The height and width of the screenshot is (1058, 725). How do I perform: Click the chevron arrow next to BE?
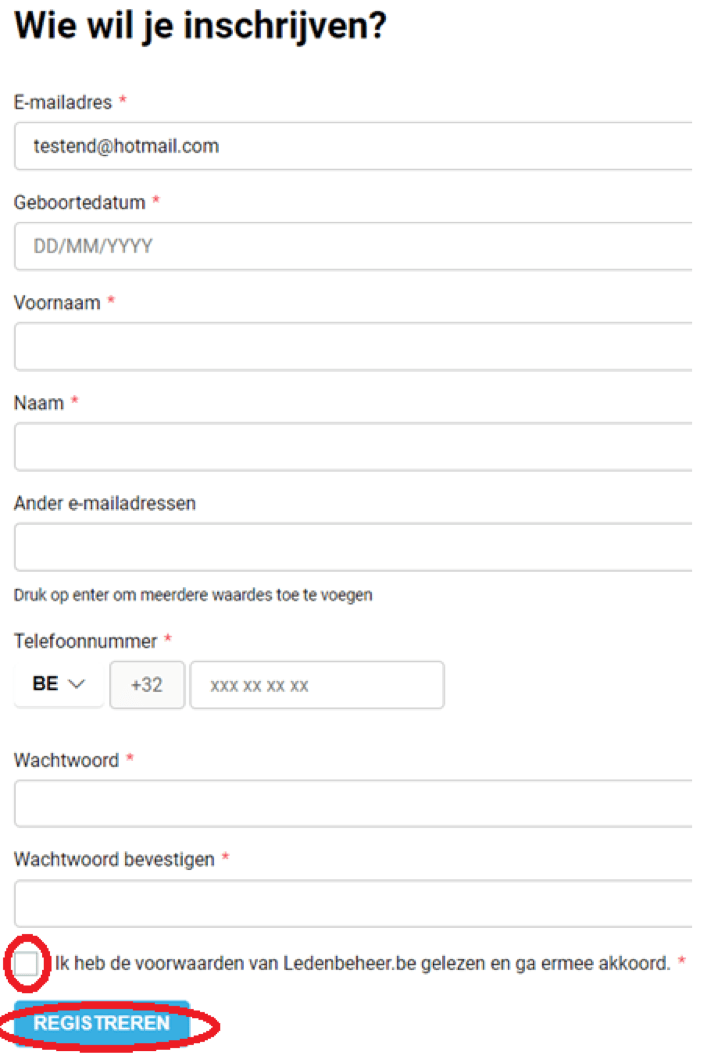pos(77,684)
